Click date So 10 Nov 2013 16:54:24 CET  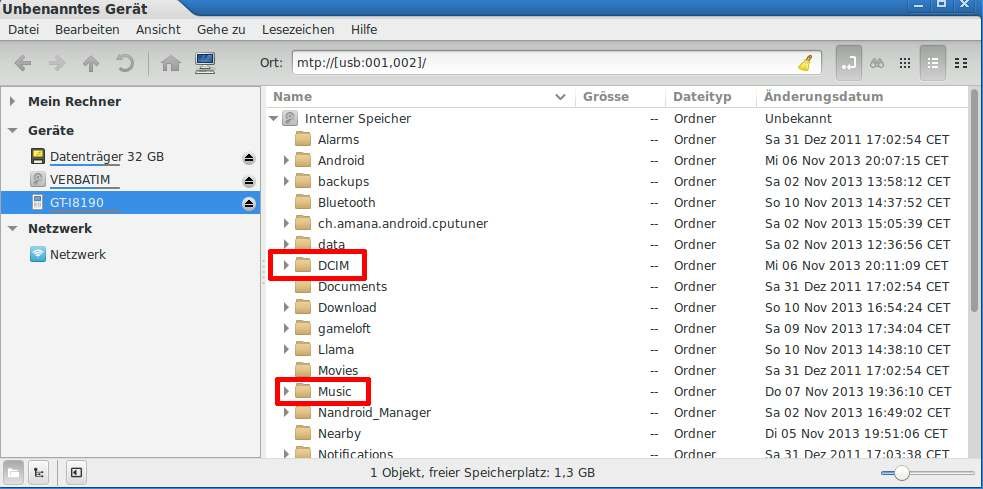point(857,307)
